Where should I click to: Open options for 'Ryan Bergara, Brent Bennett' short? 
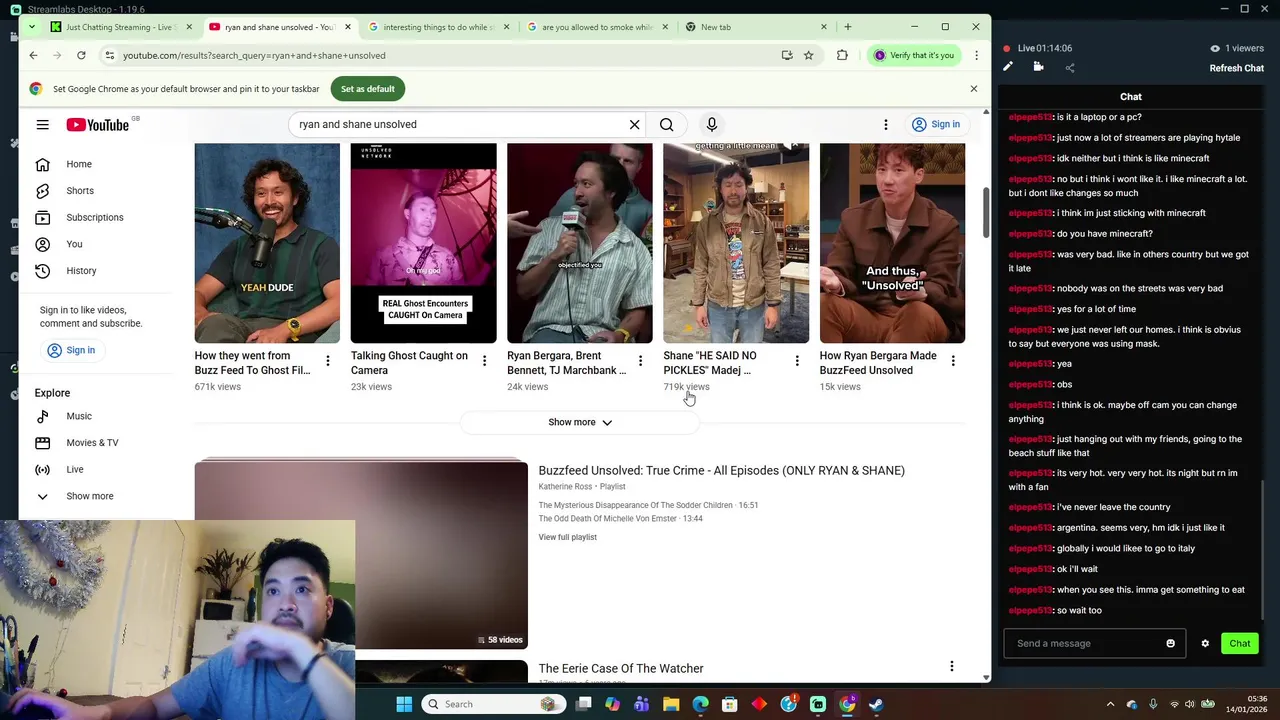tap(640, 361)
